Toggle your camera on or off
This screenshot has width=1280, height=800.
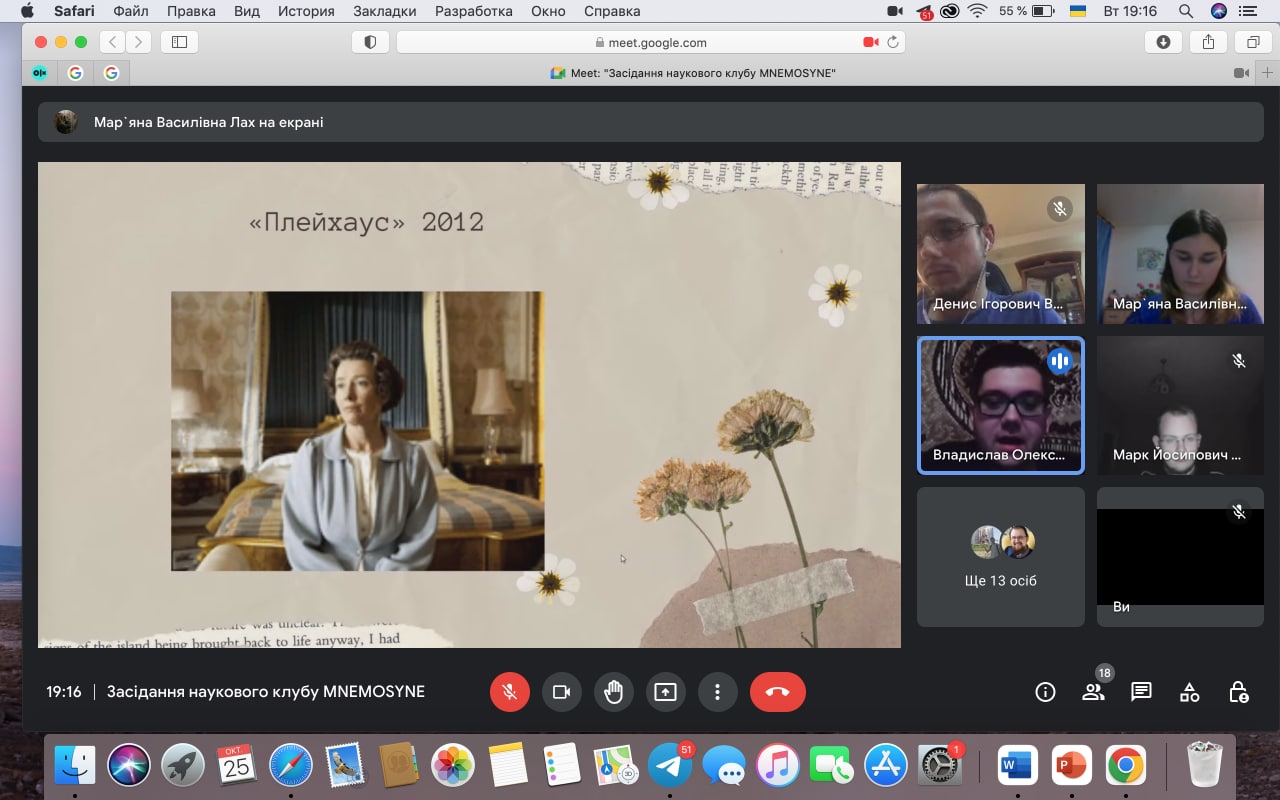click(x=561, y=692)
